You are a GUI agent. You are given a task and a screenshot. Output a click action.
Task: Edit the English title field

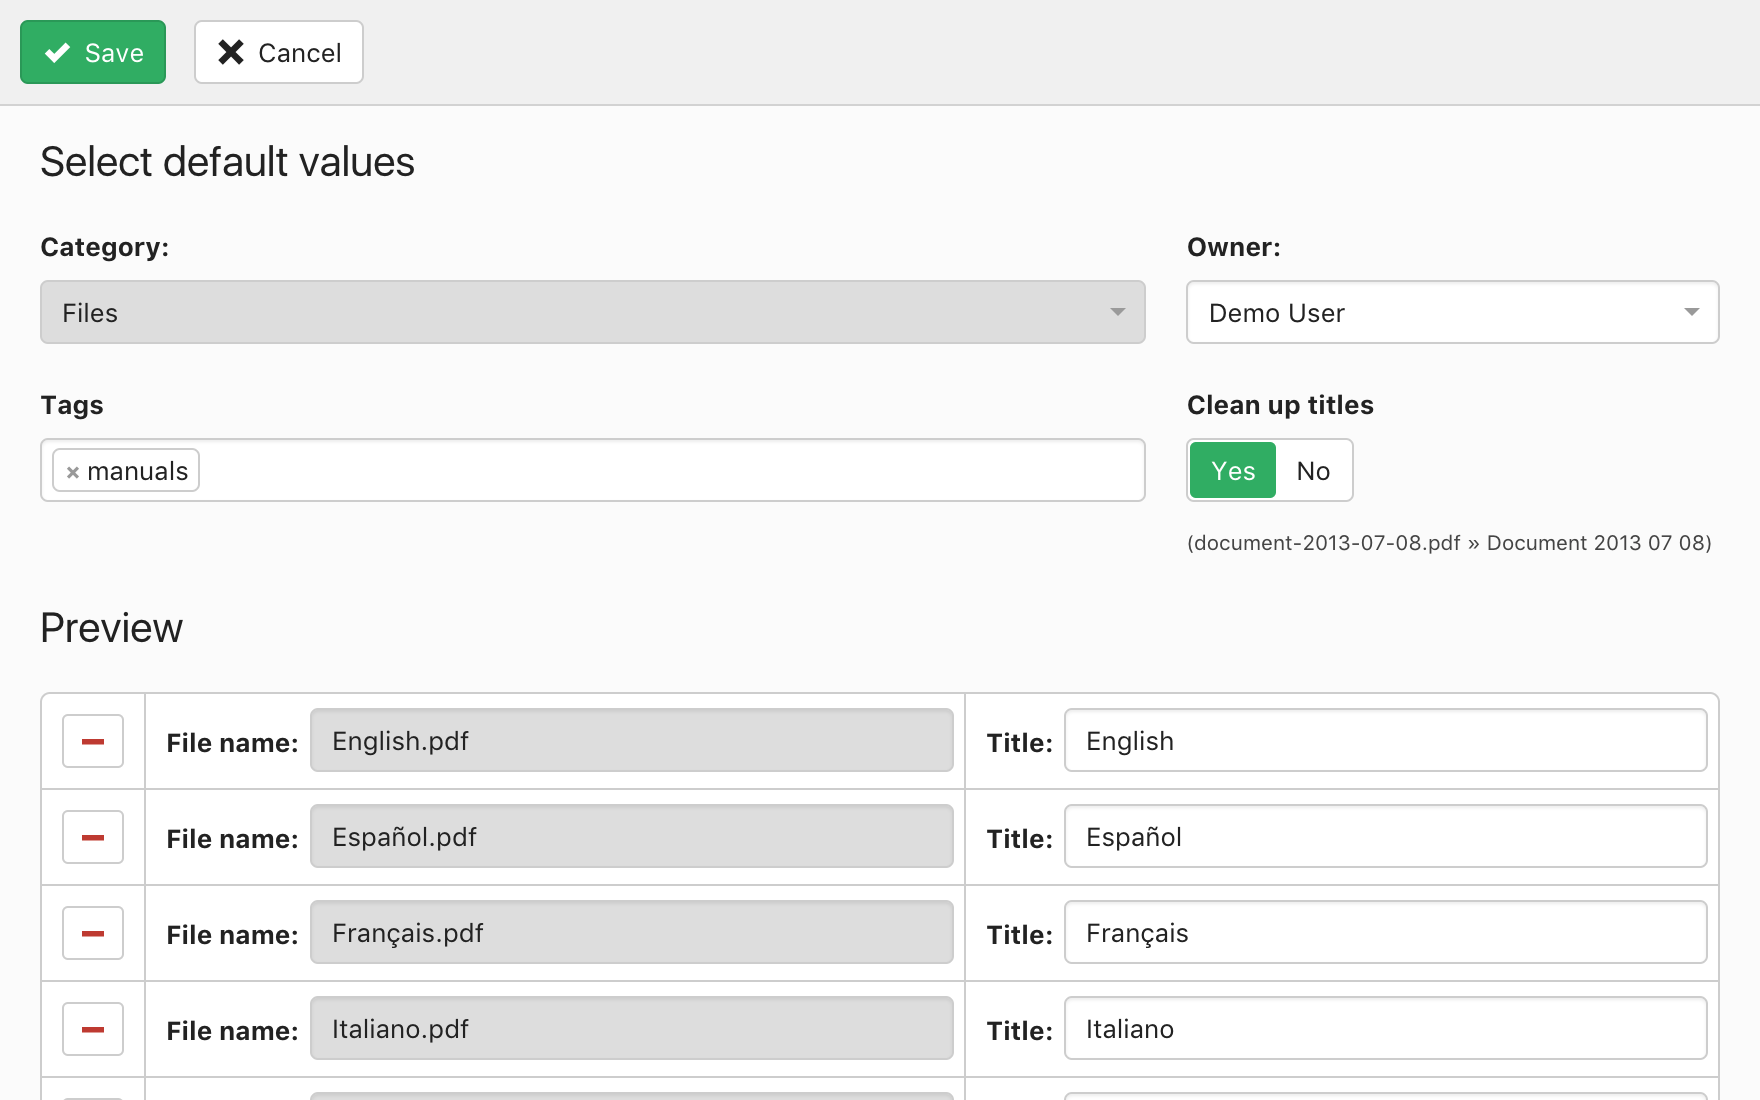1385,741
